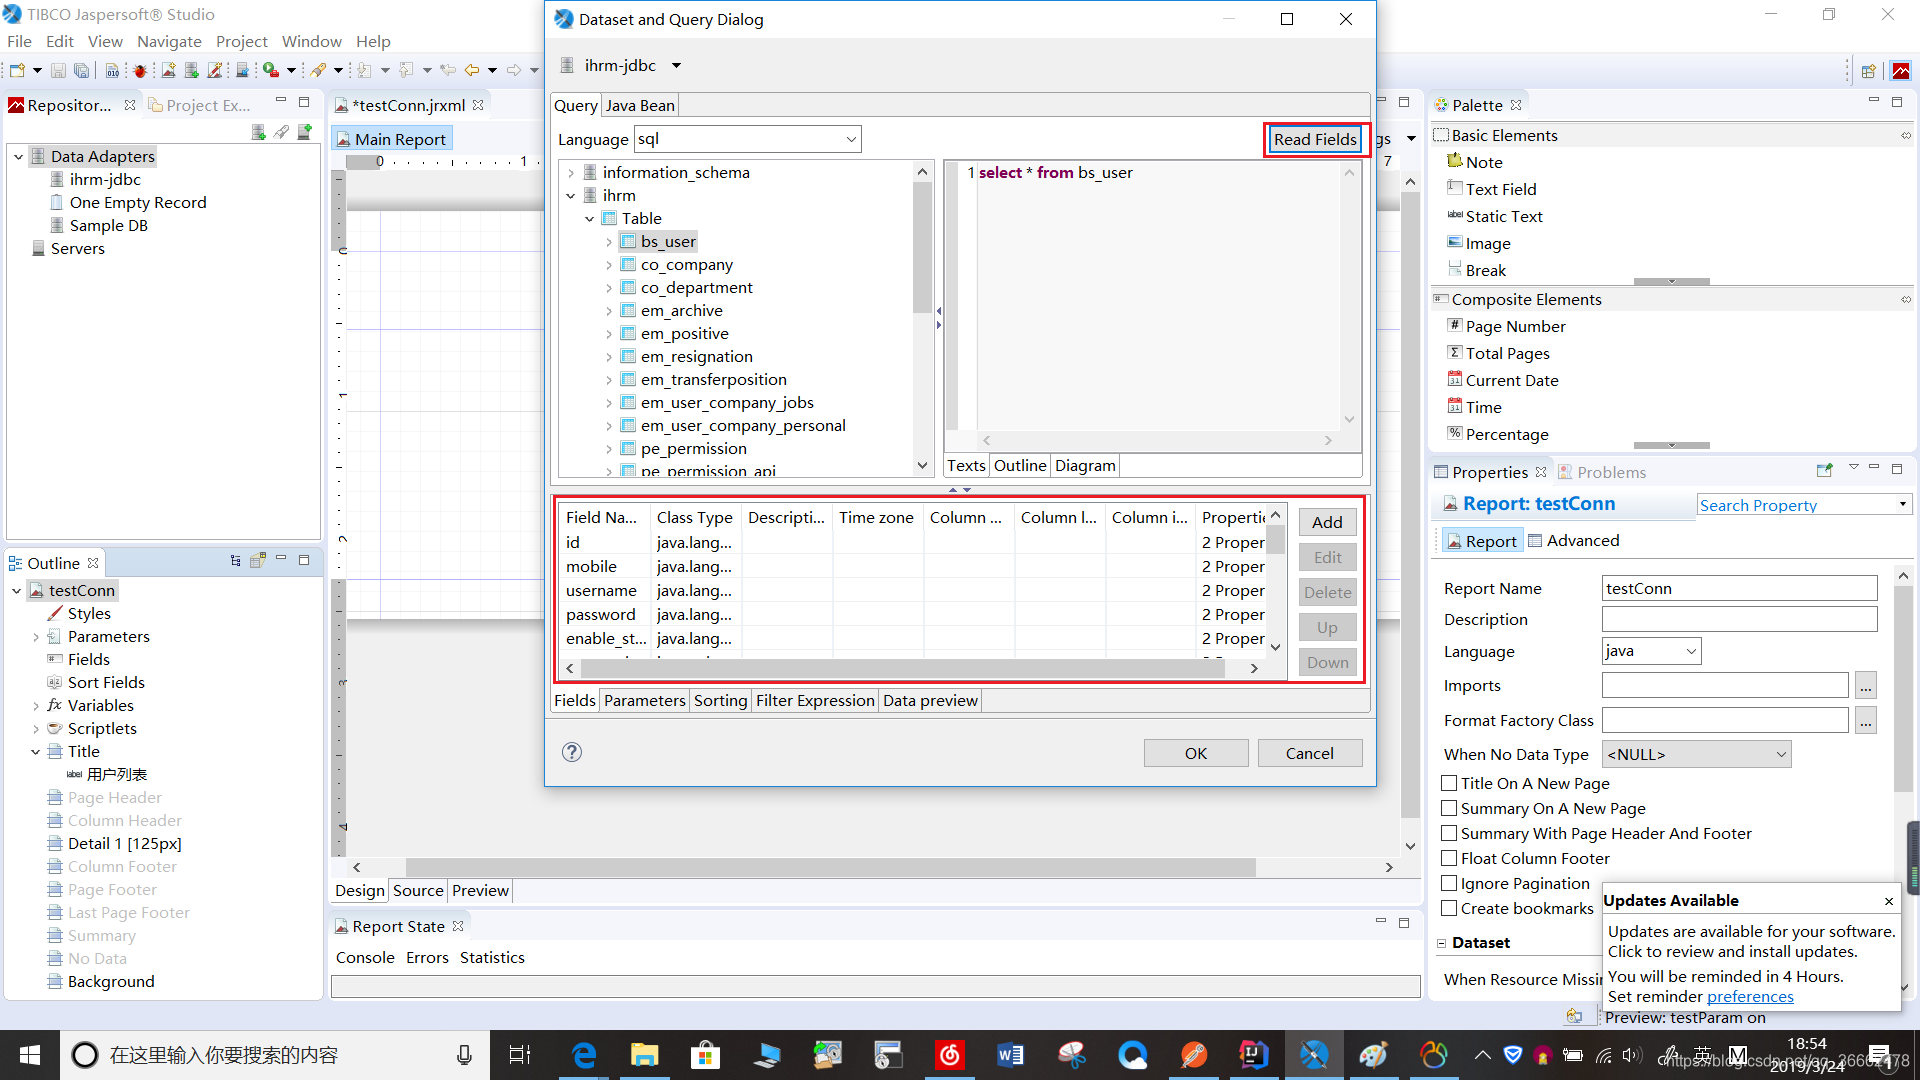
Task: Open the Diagram tab of query editor
Action: (1085, 465)
